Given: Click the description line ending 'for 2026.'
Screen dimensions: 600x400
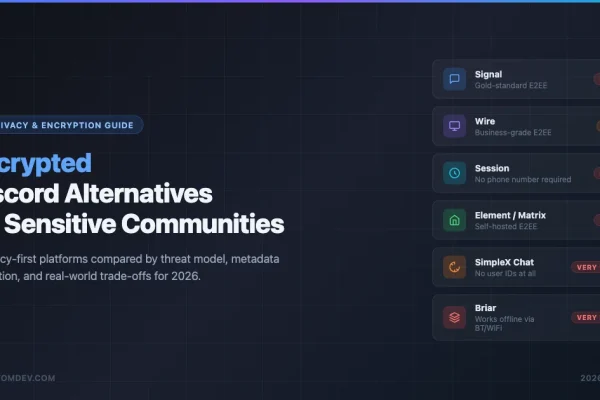Looking at the screenshot, I should 100,276.
